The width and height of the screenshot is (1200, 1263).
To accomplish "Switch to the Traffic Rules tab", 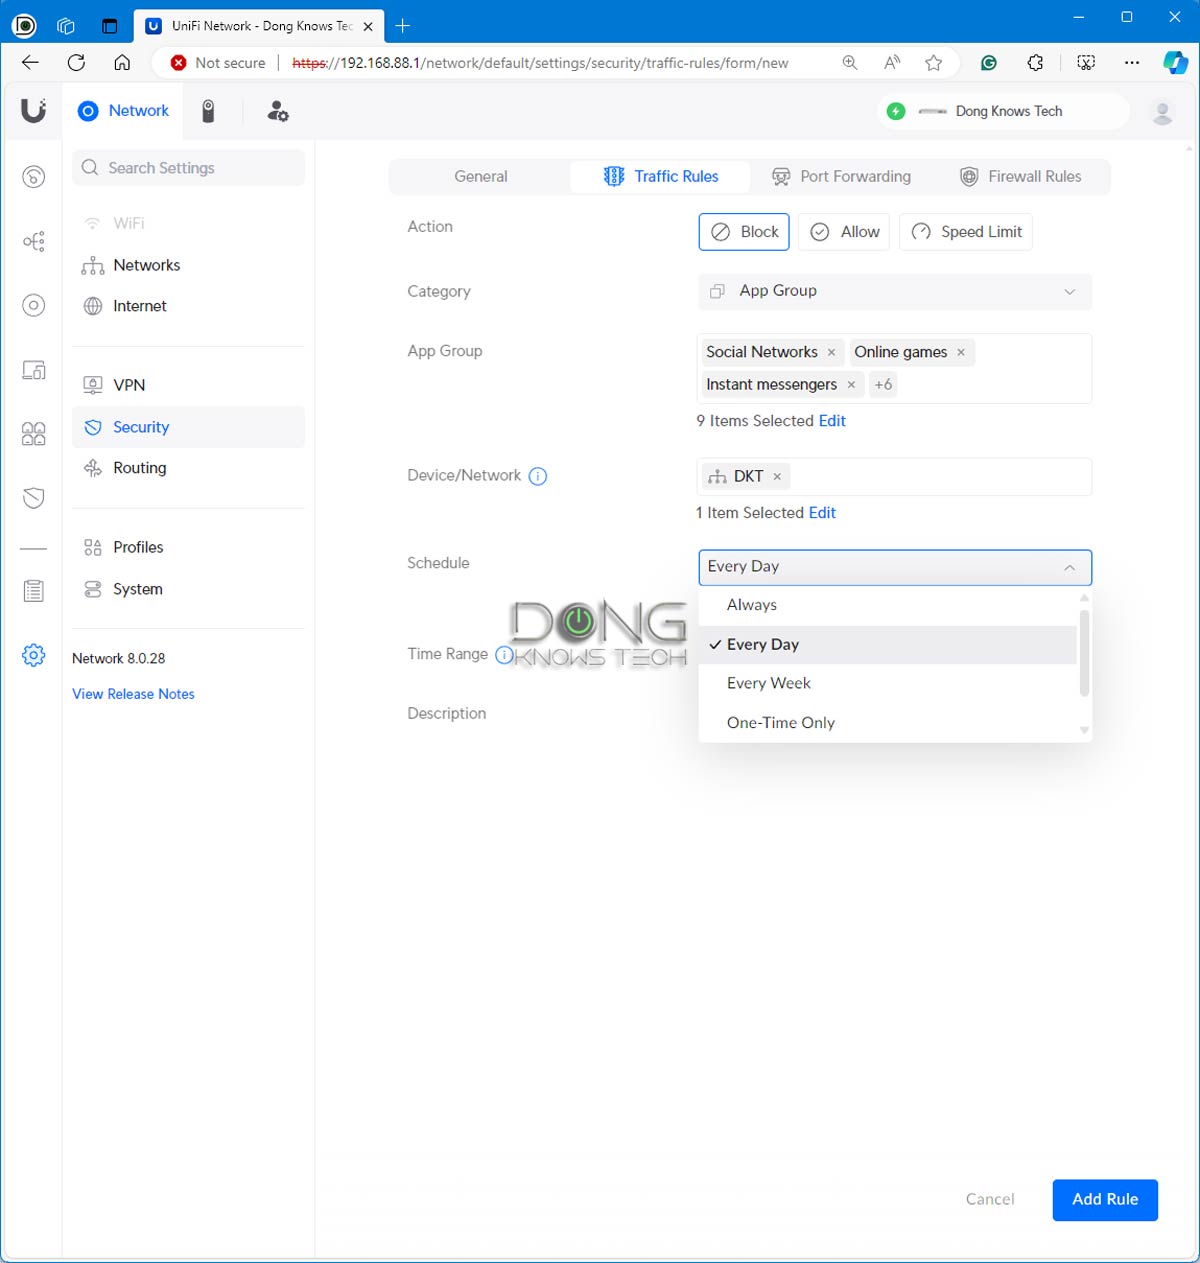I will pyautogui.click(x=660, y=176).
